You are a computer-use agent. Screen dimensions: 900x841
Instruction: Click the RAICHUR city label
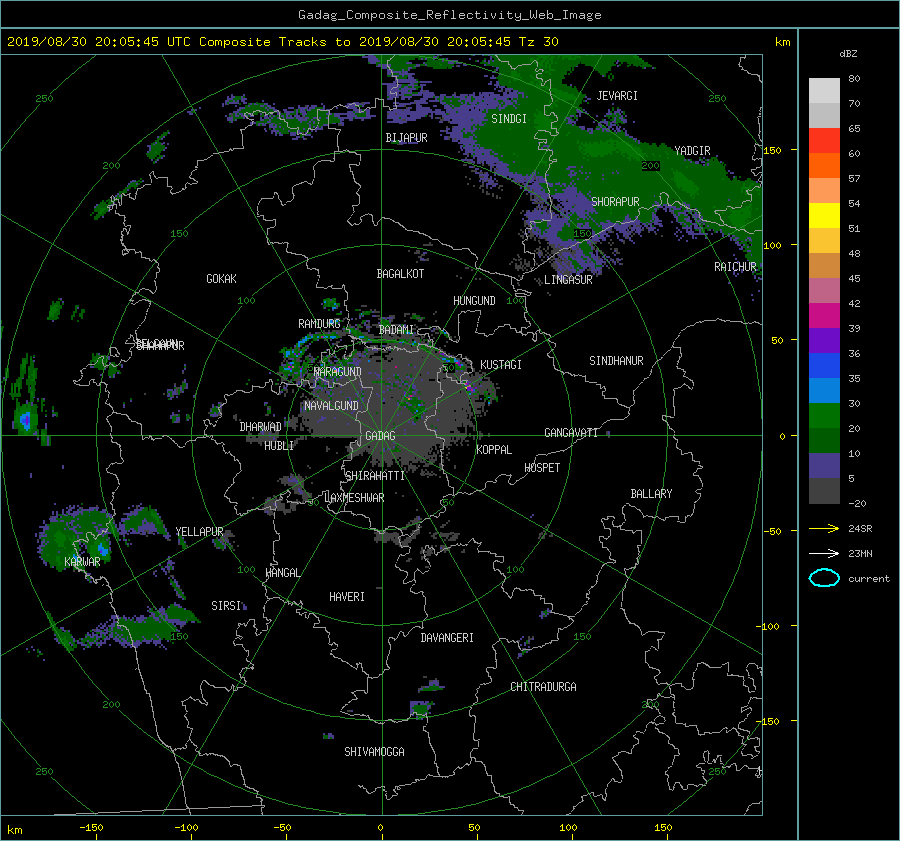point(735,267)
